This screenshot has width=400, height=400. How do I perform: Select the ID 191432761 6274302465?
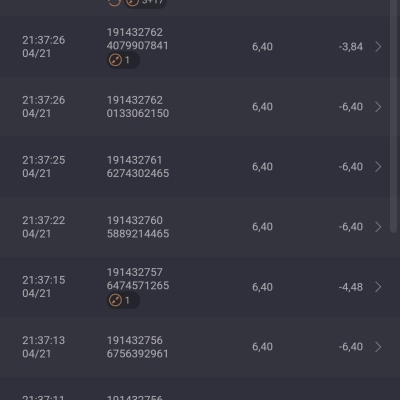pyautogui.click(x=138, y=167)
